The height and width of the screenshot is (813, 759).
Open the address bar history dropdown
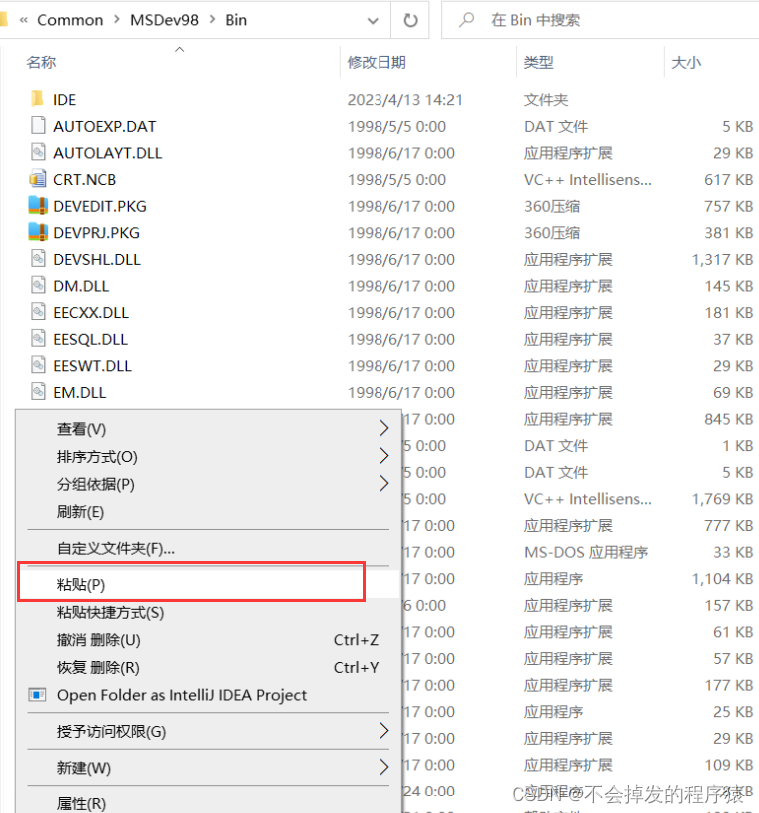tap(372, 21)
